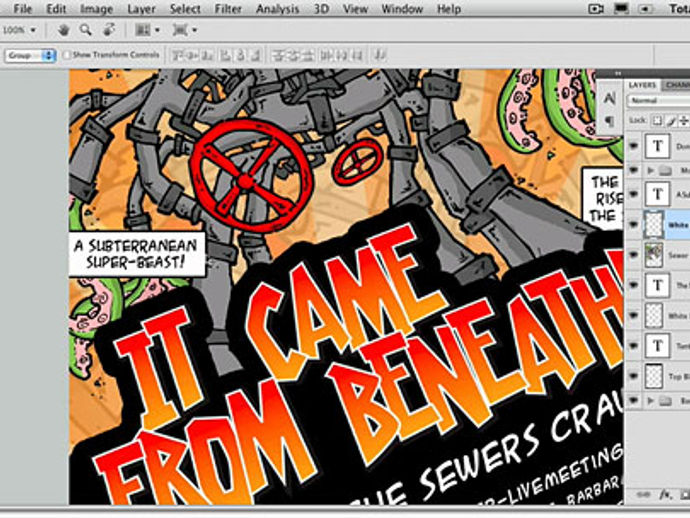Hide the topmost text layer via its eye
The image size is (690, 518).
634,146
